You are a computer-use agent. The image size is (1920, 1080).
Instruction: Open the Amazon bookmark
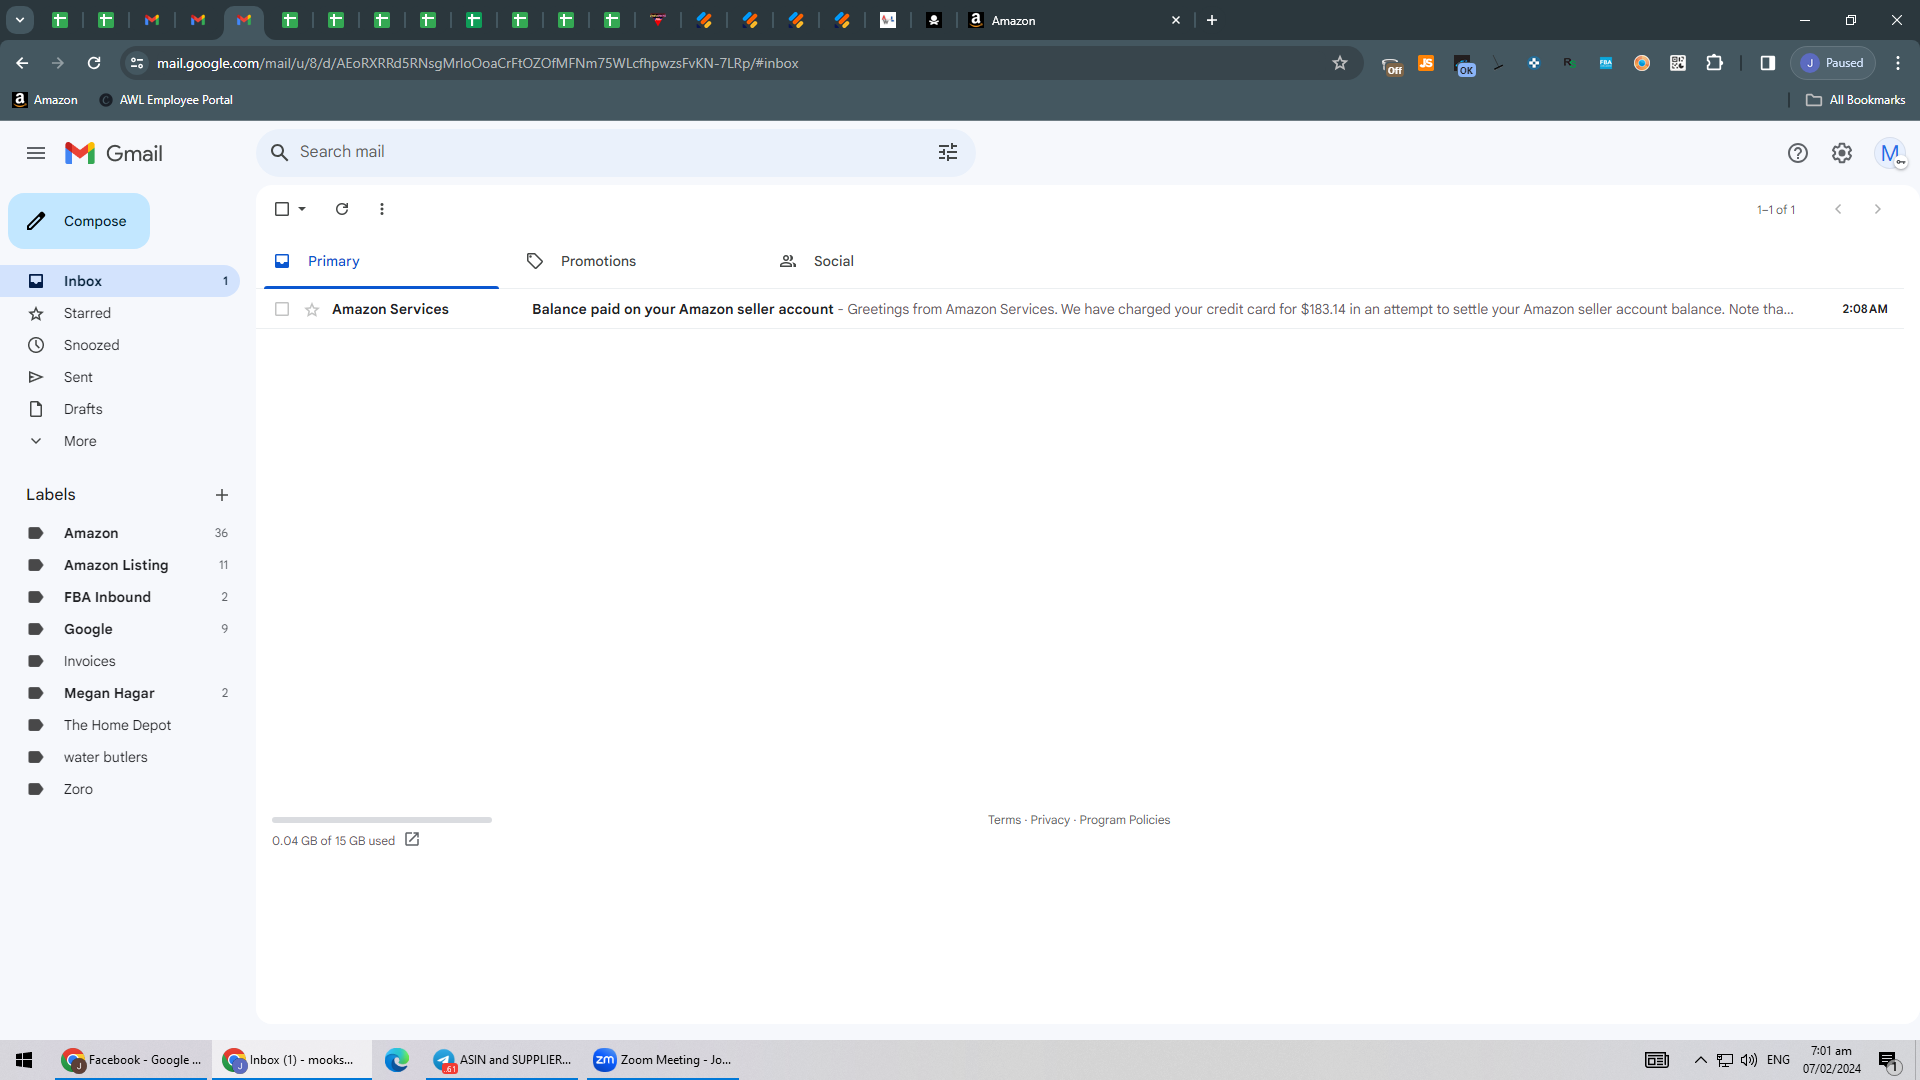click(x=45, y=100)
